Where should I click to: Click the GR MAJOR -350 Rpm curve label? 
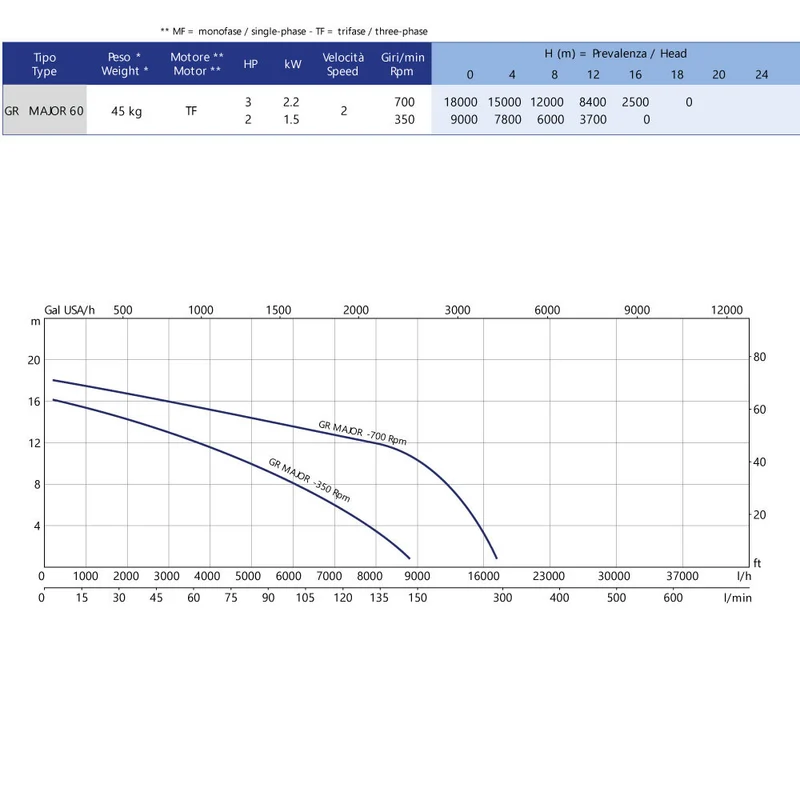(x=309, y=480)
